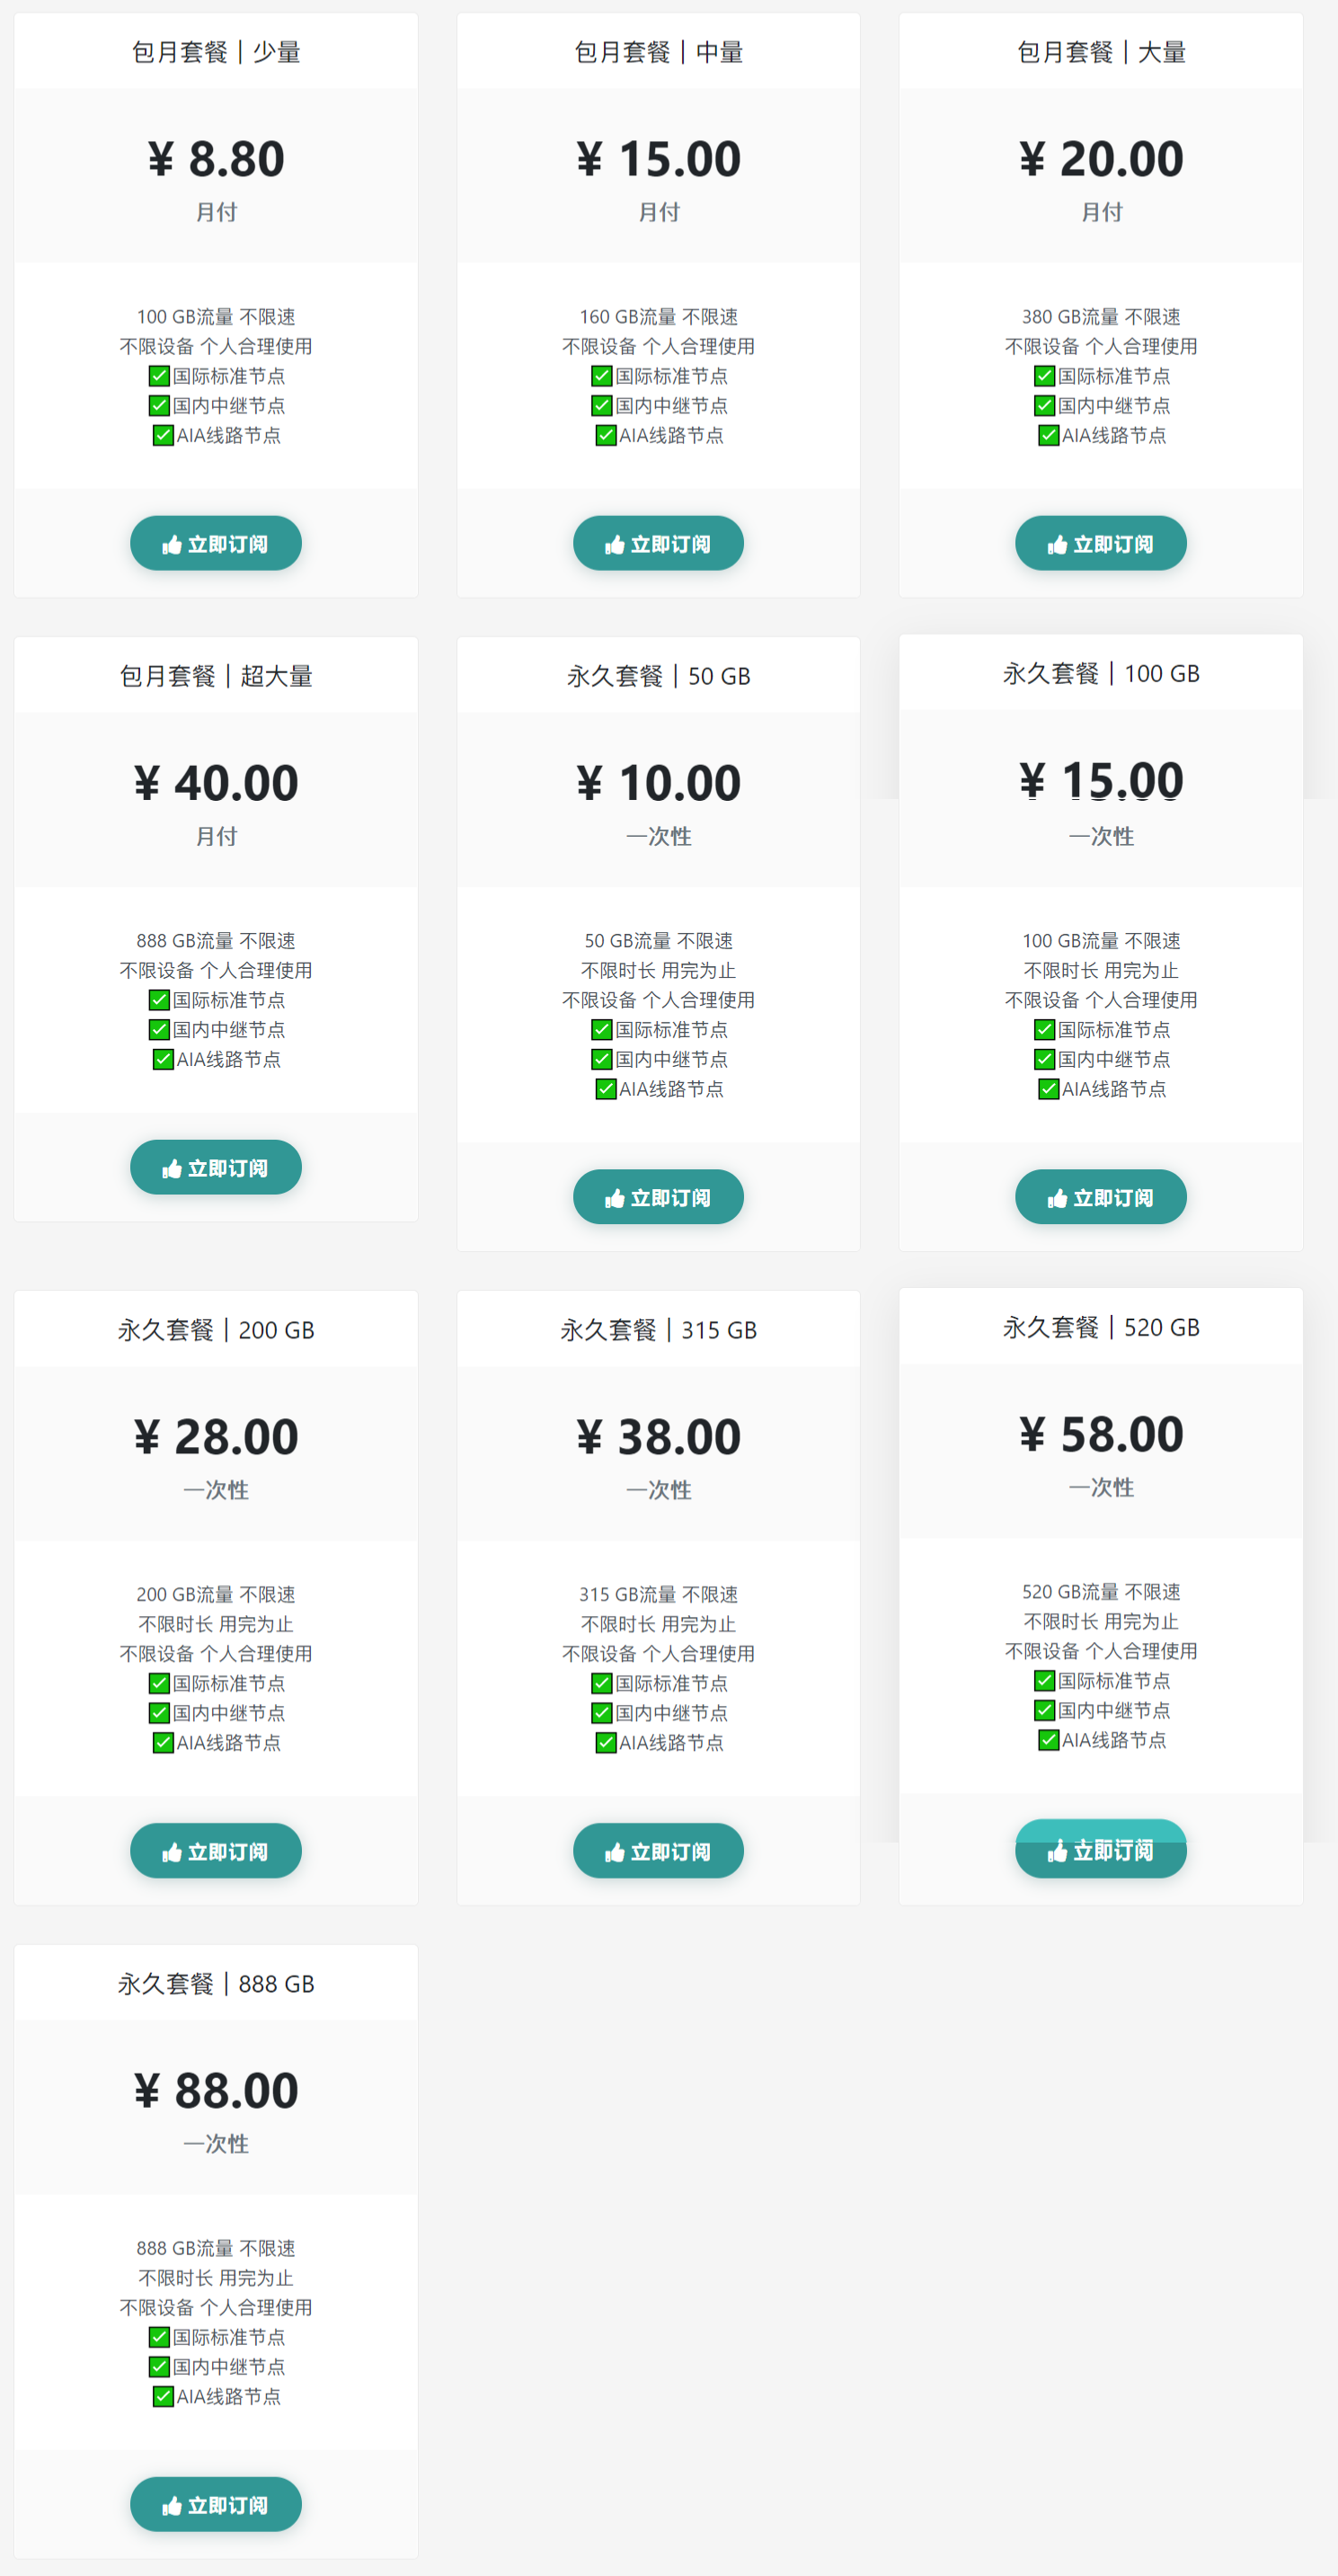Open the 包月套餐 | 超大量 plan title
This screenshot has width=1338, height=2576.
216,676
